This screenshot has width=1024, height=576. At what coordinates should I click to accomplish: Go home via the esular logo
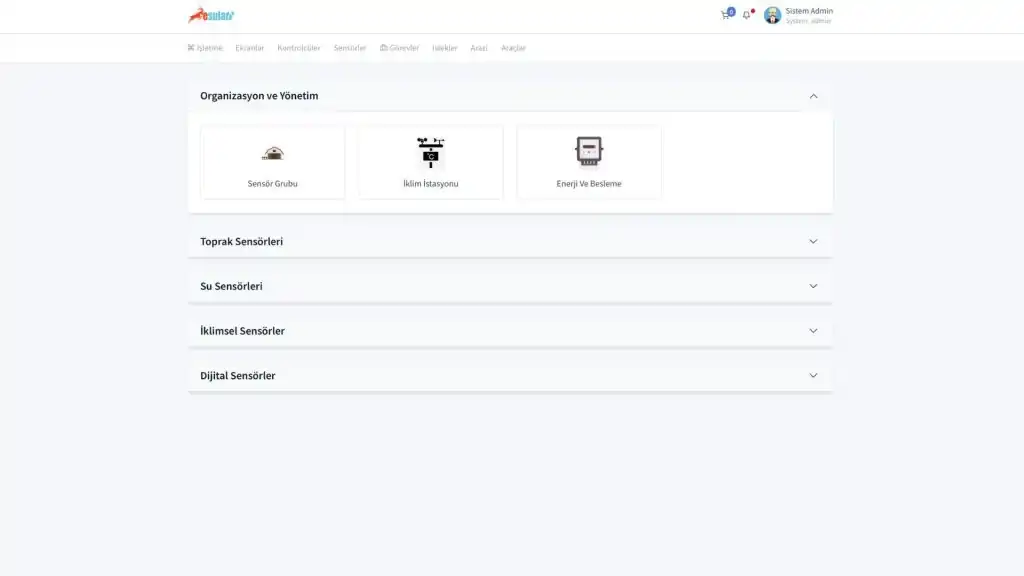(211, 15)
